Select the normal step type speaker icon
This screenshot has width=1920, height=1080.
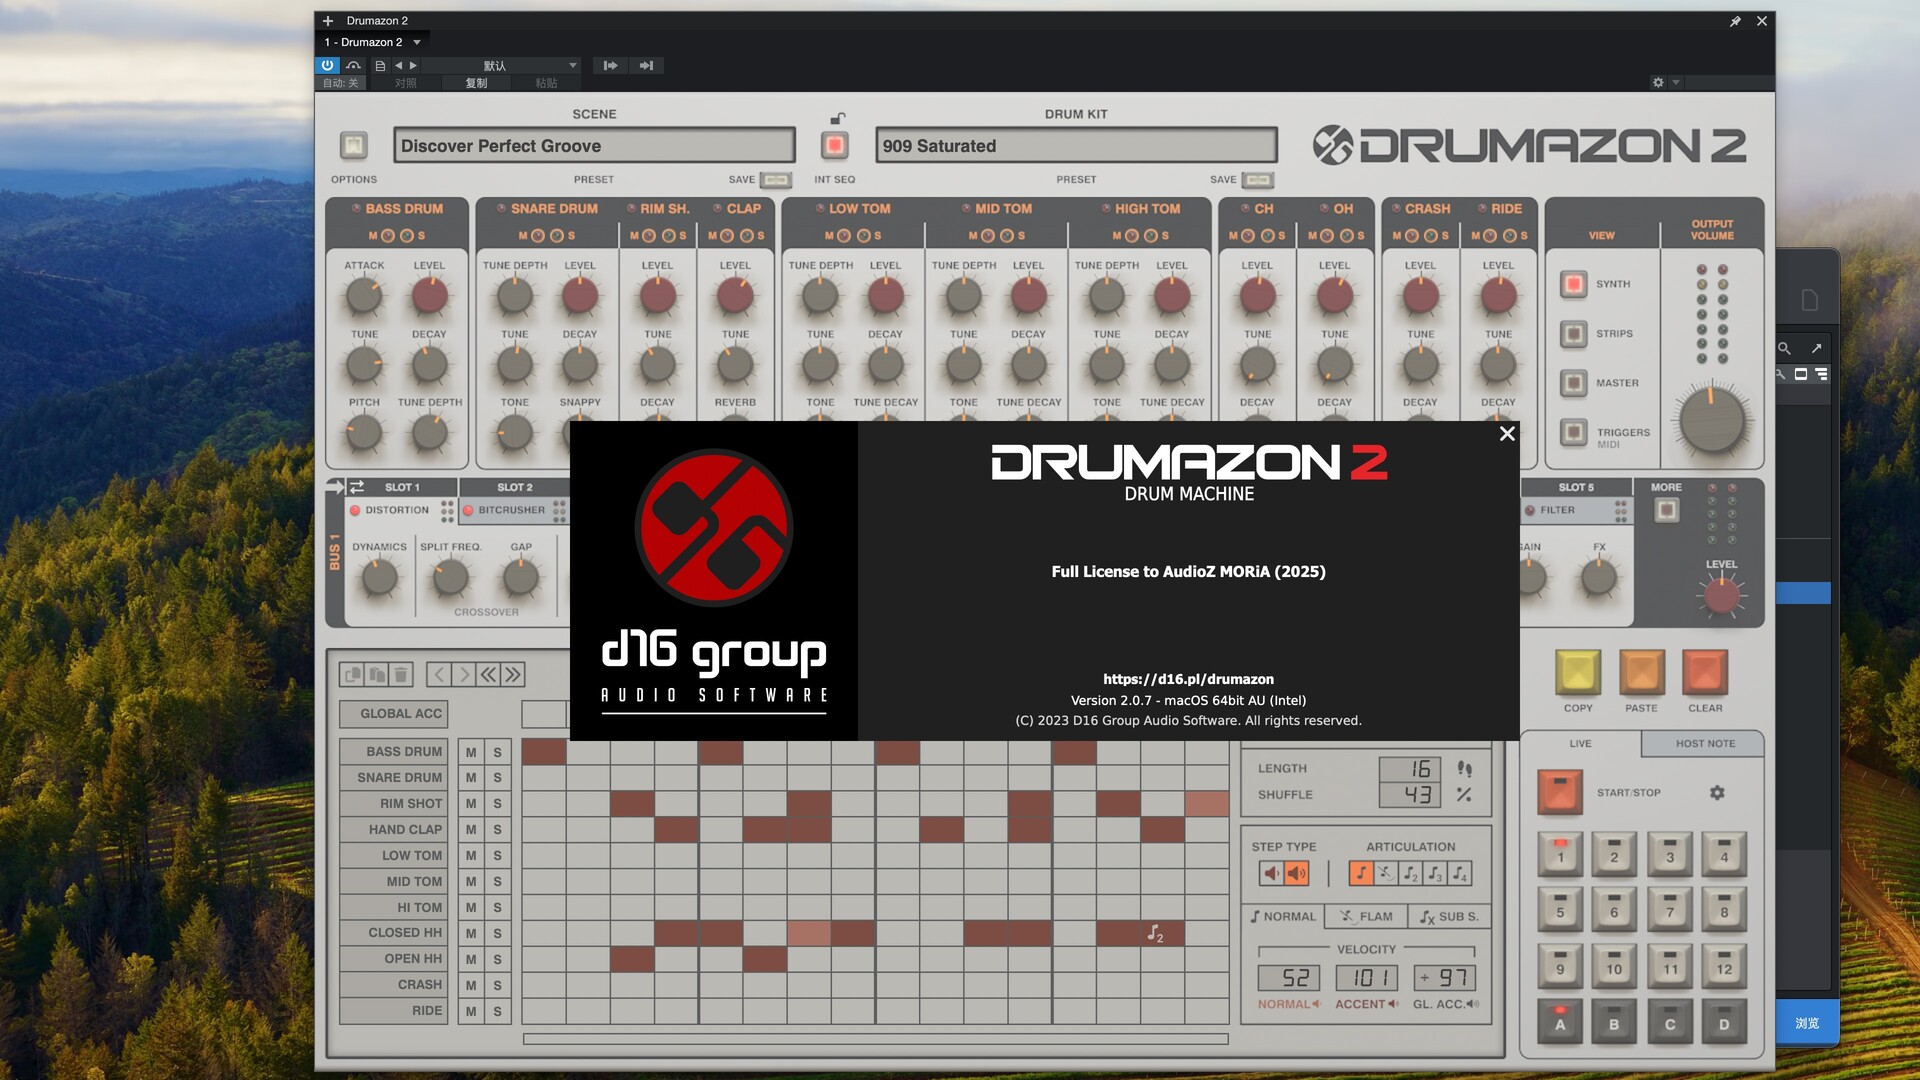click(x=1271, y=873)
